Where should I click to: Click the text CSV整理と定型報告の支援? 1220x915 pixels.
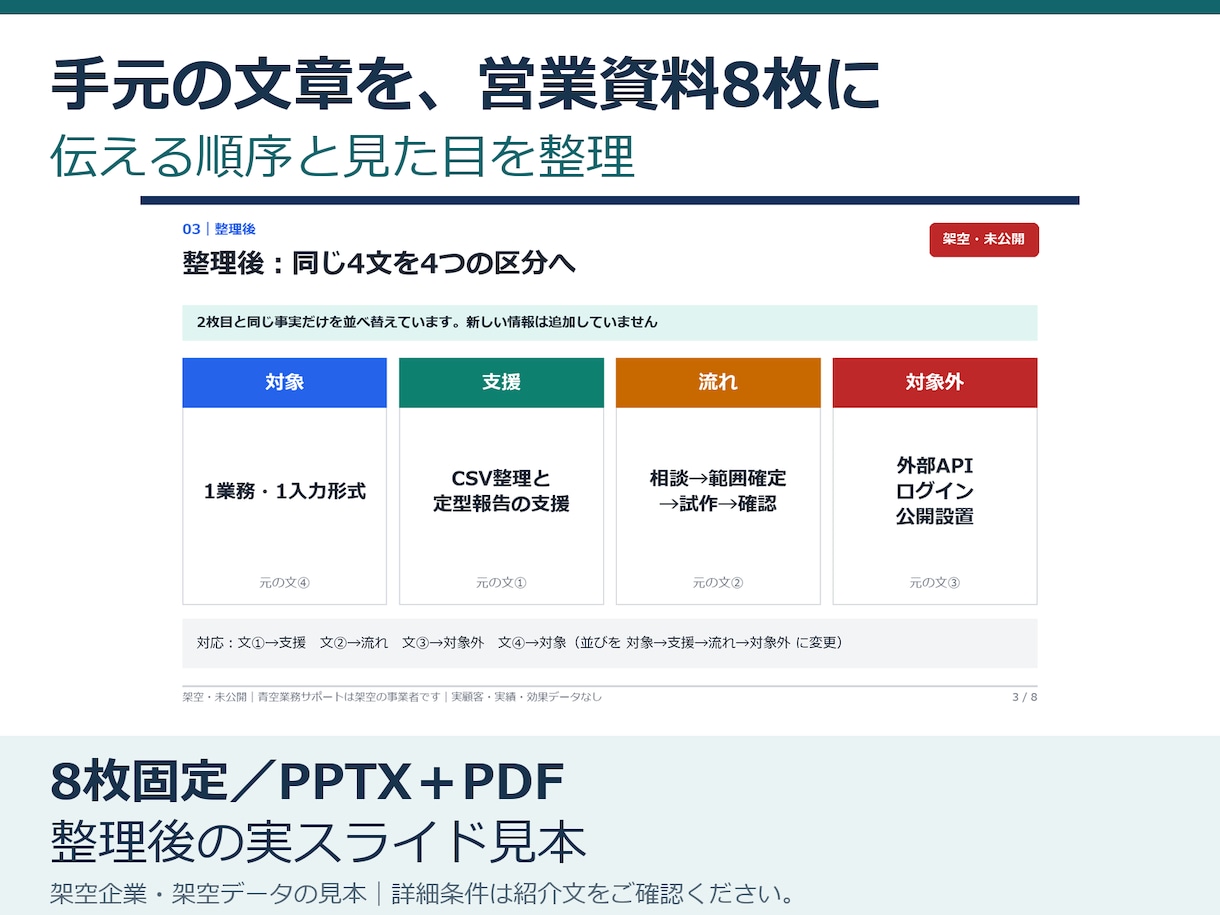coord(501,491)
